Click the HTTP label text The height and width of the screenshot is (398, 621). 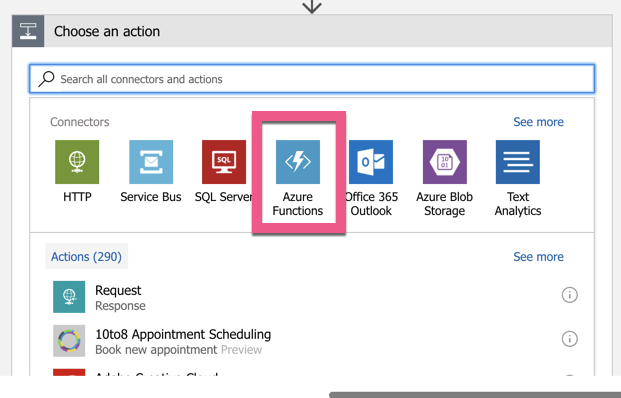pos(77,197)
